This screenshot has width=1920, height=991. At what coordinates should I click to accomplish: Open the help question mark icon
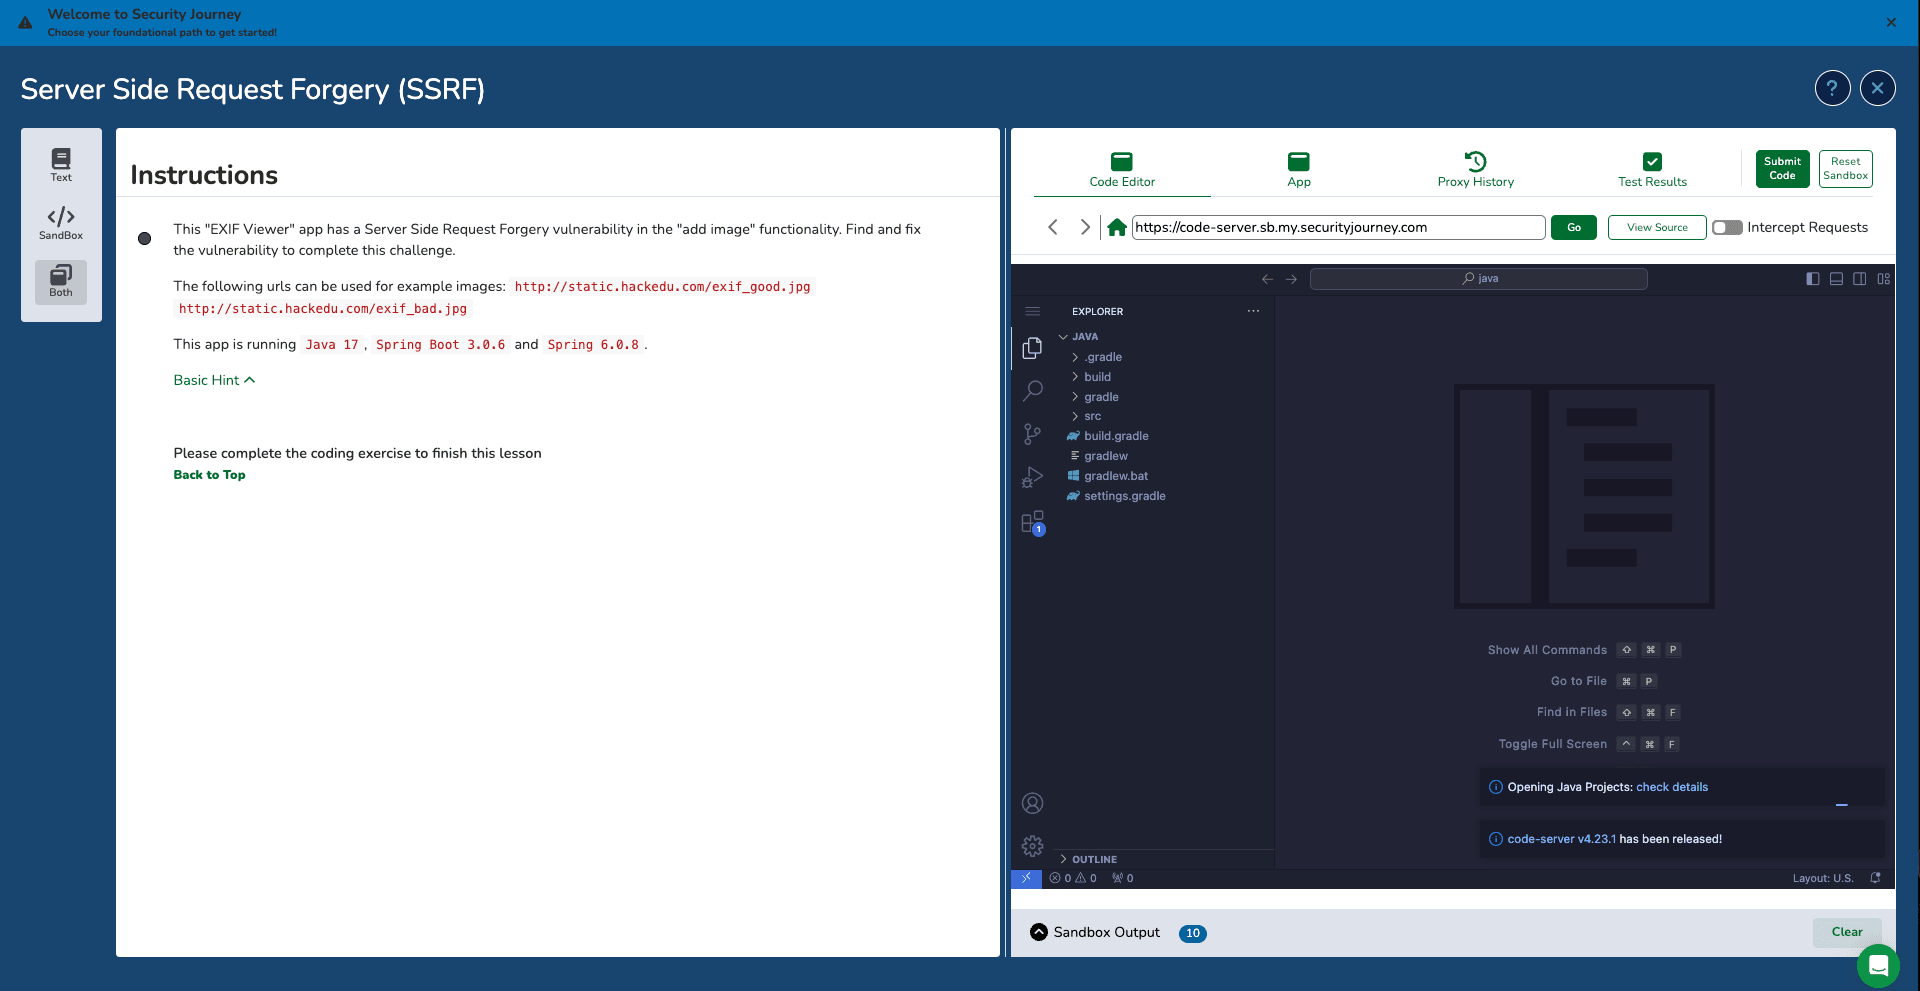[1831, 89]
